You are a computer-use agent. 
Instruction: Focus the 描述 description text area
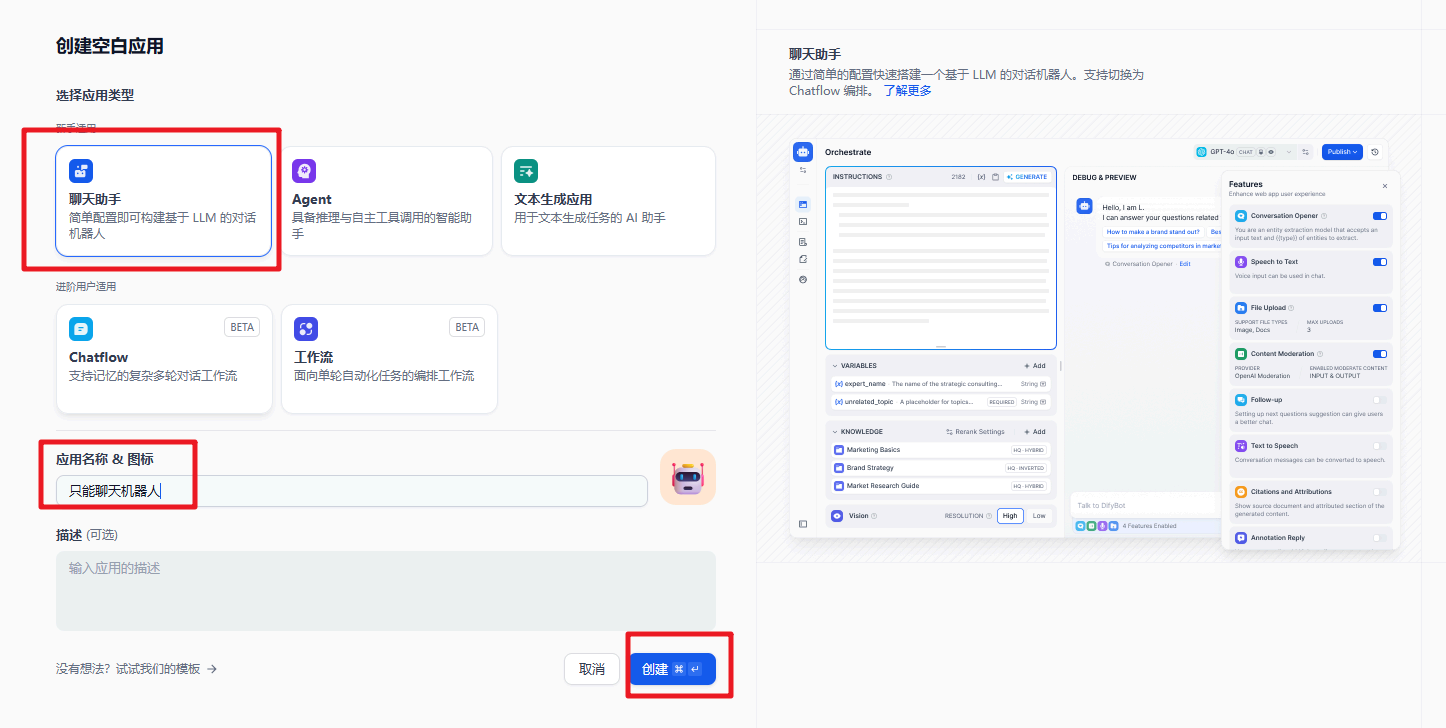click(x=386, y=591)
